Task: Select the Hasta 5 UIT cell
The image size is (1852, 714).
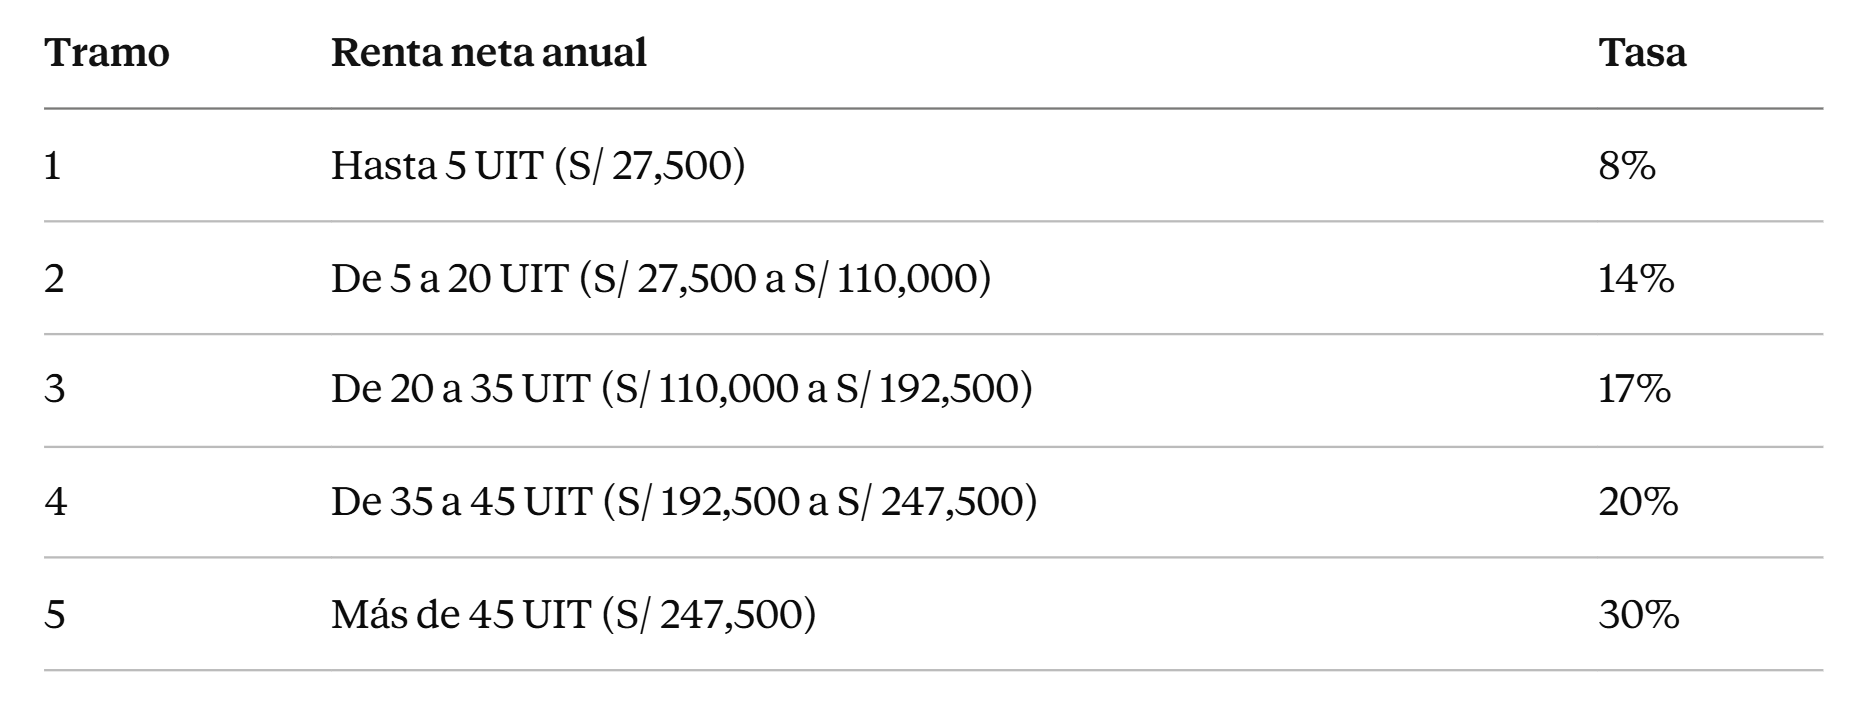Action: [x=538, y=165]
